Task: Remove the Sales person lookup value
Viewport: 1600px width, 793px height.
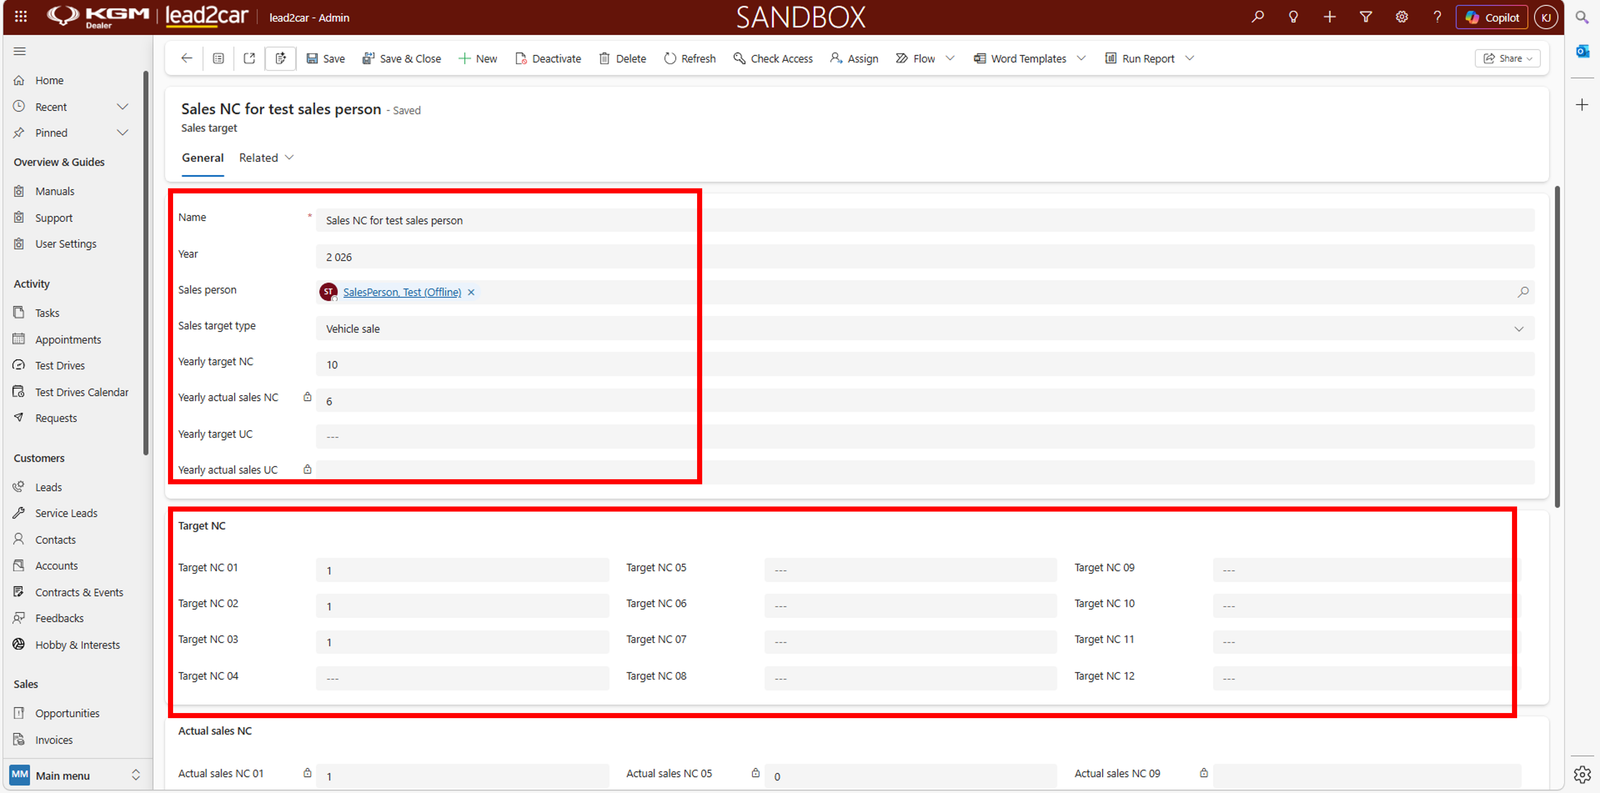Action: coord(471,293)
